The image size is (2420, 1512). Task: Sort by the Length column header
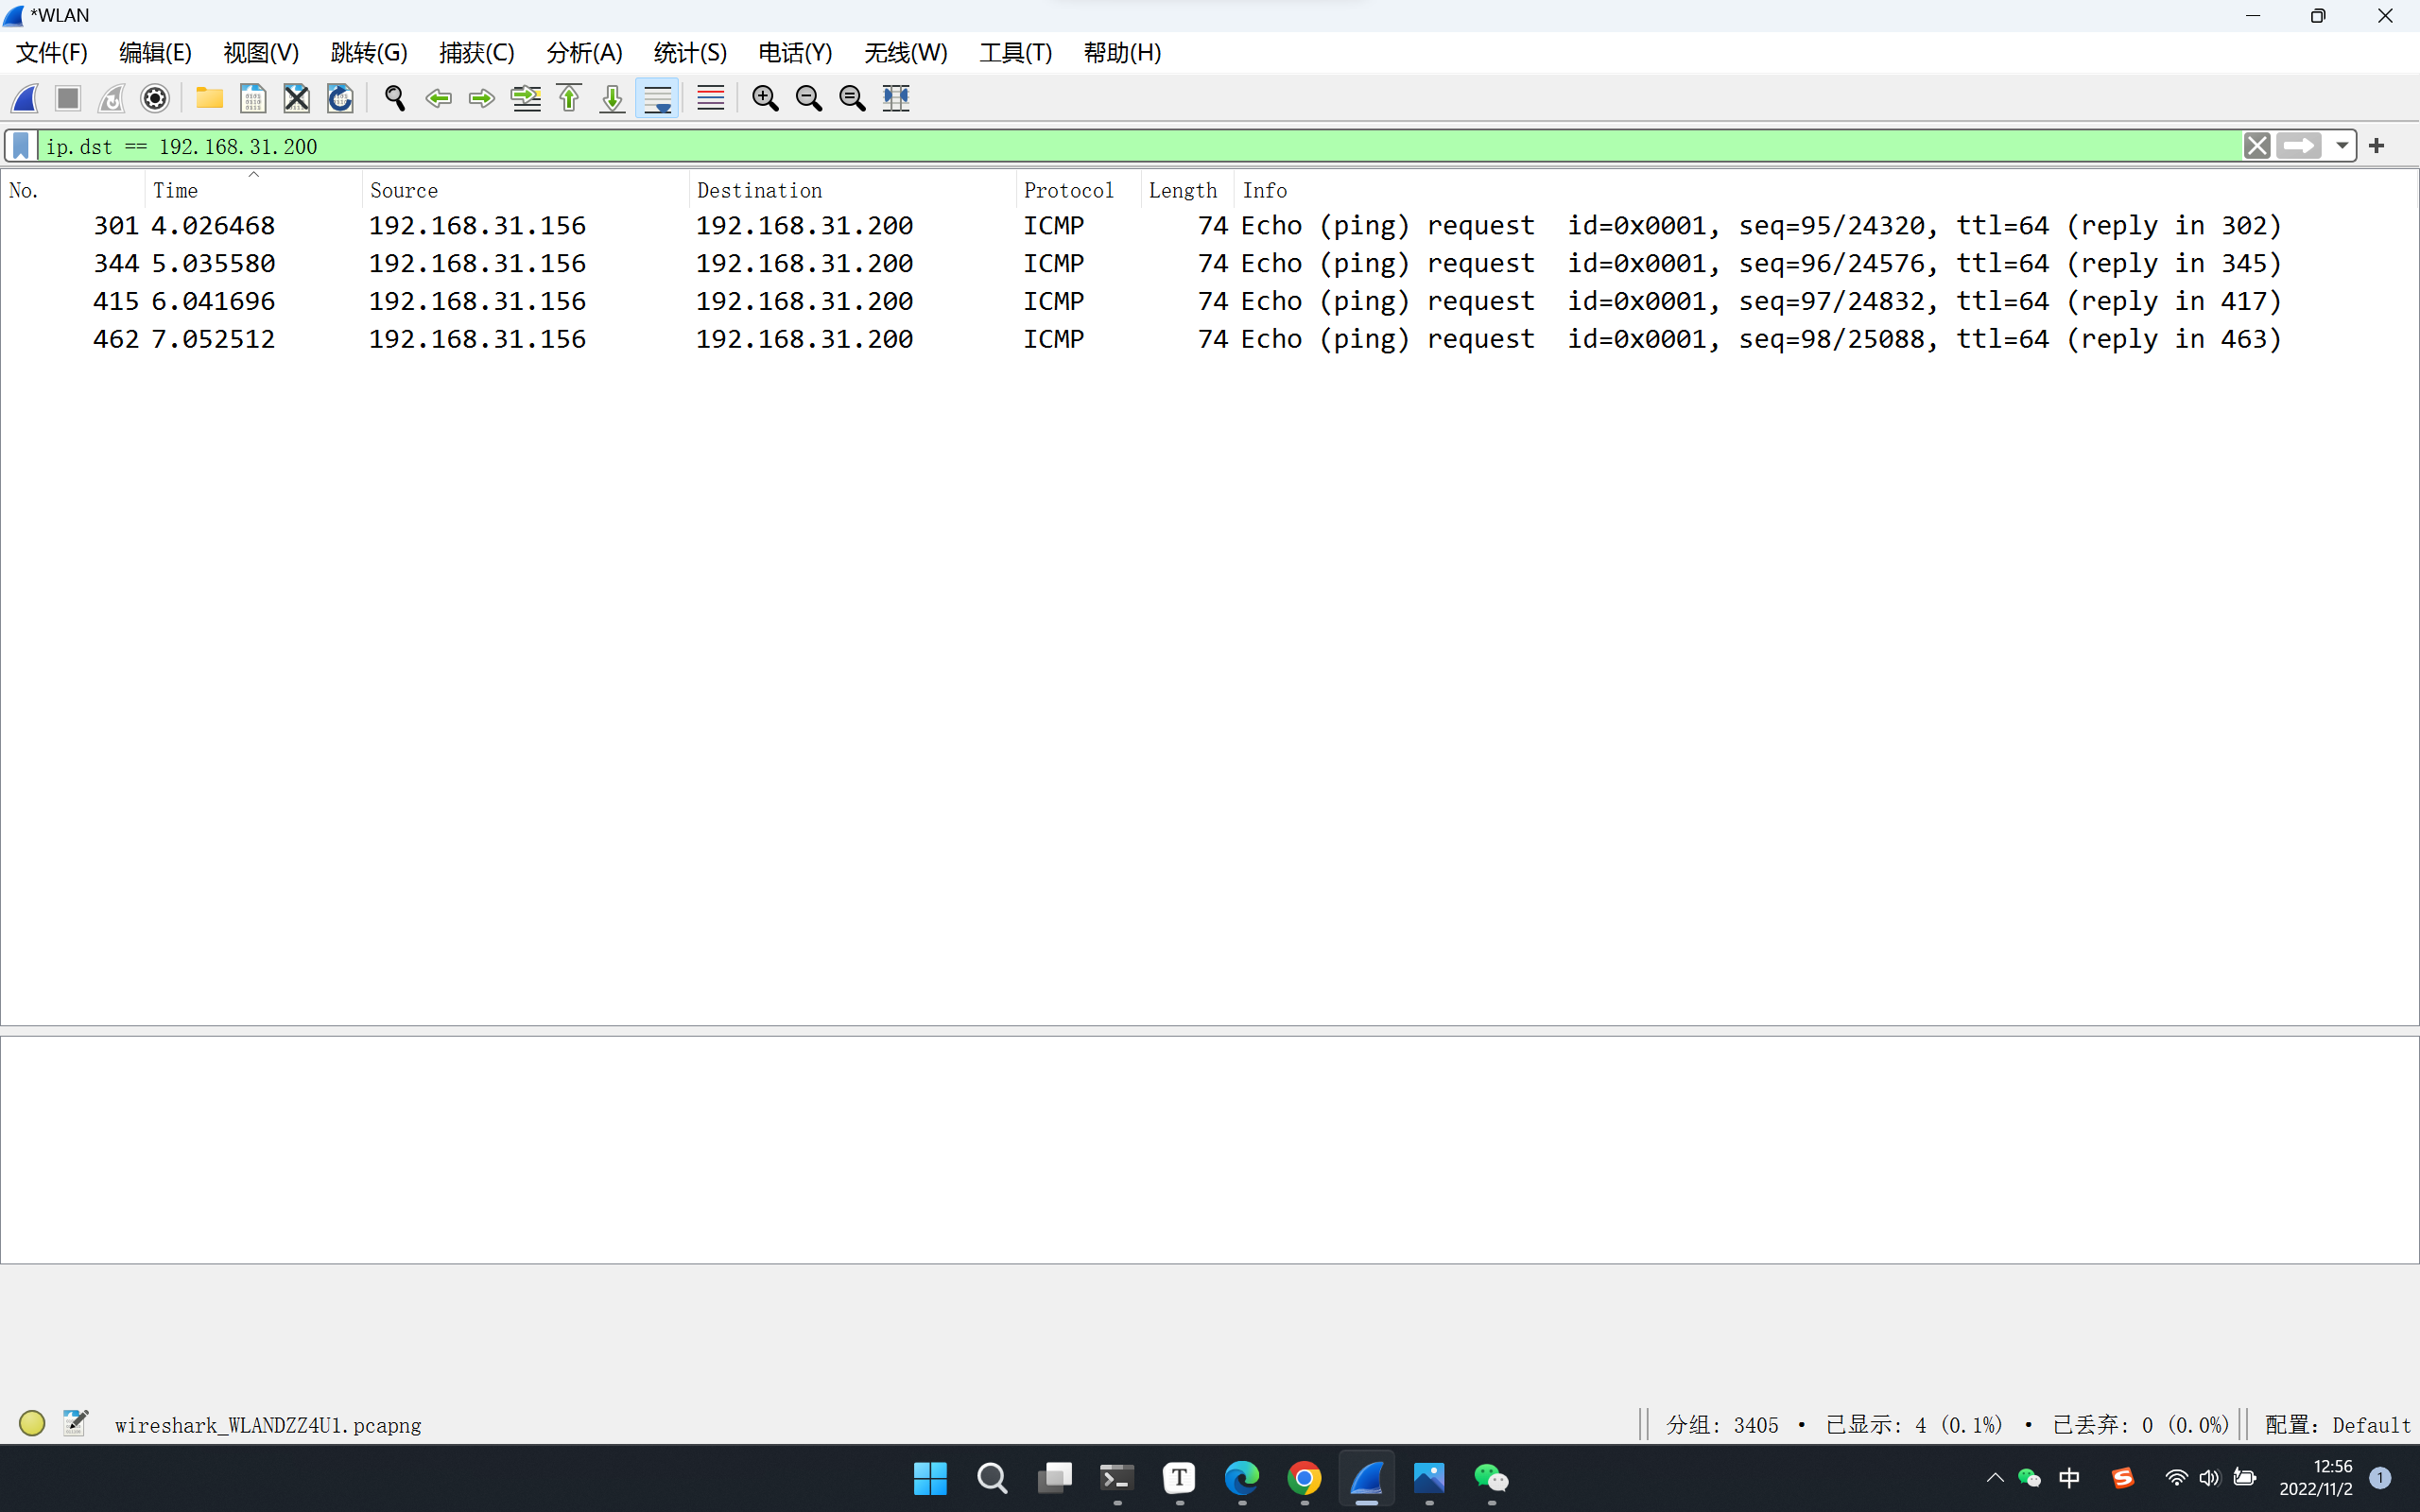[1187, 190]
